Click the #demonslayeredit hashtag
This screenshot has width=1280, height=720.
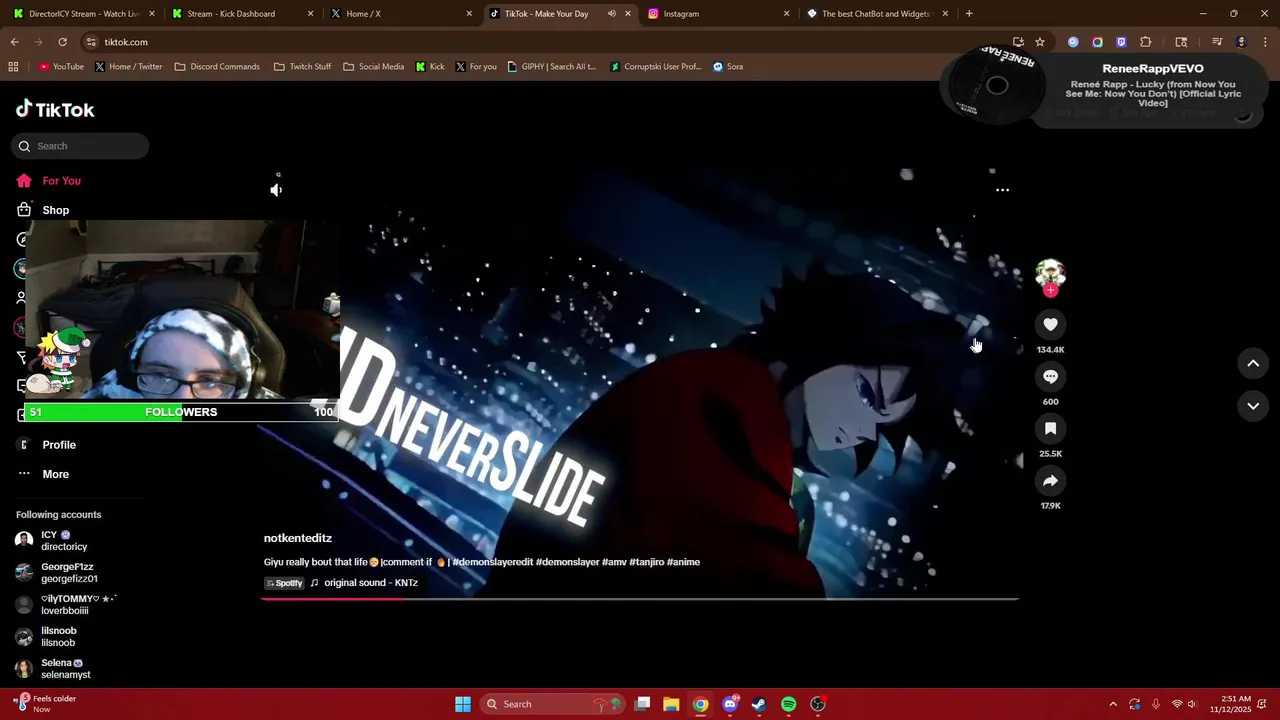(x=492, y=562)
